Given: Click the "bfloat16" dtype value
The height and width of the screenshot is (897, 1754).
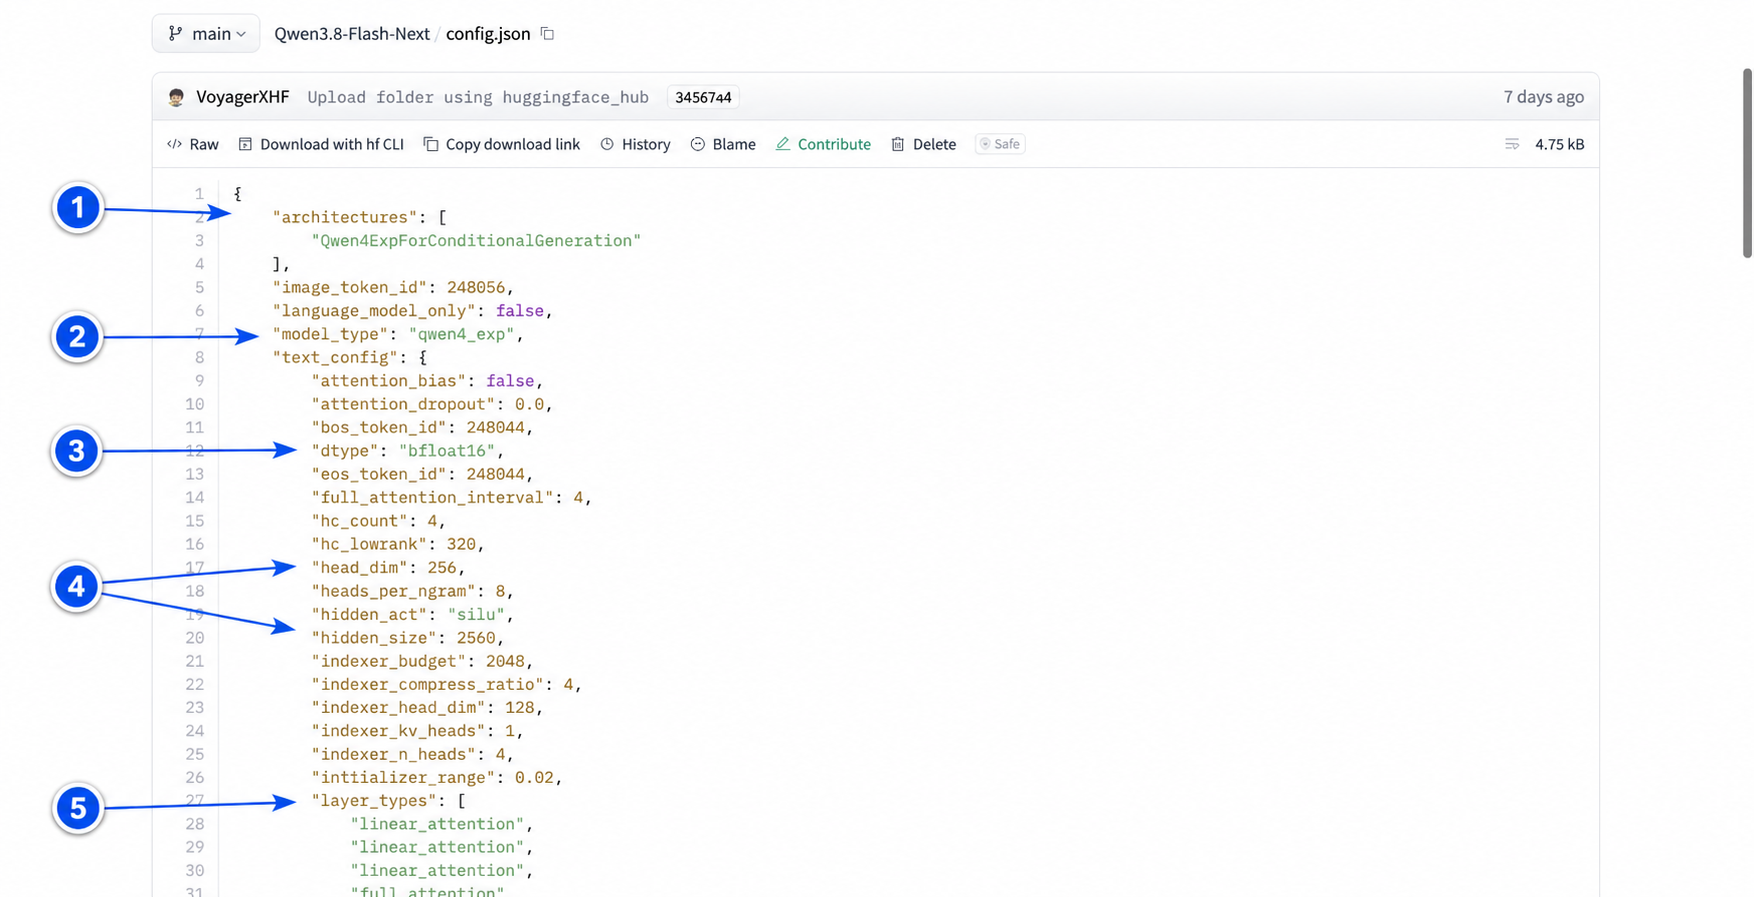Looking at the screenshot, I should click(447, 451).
